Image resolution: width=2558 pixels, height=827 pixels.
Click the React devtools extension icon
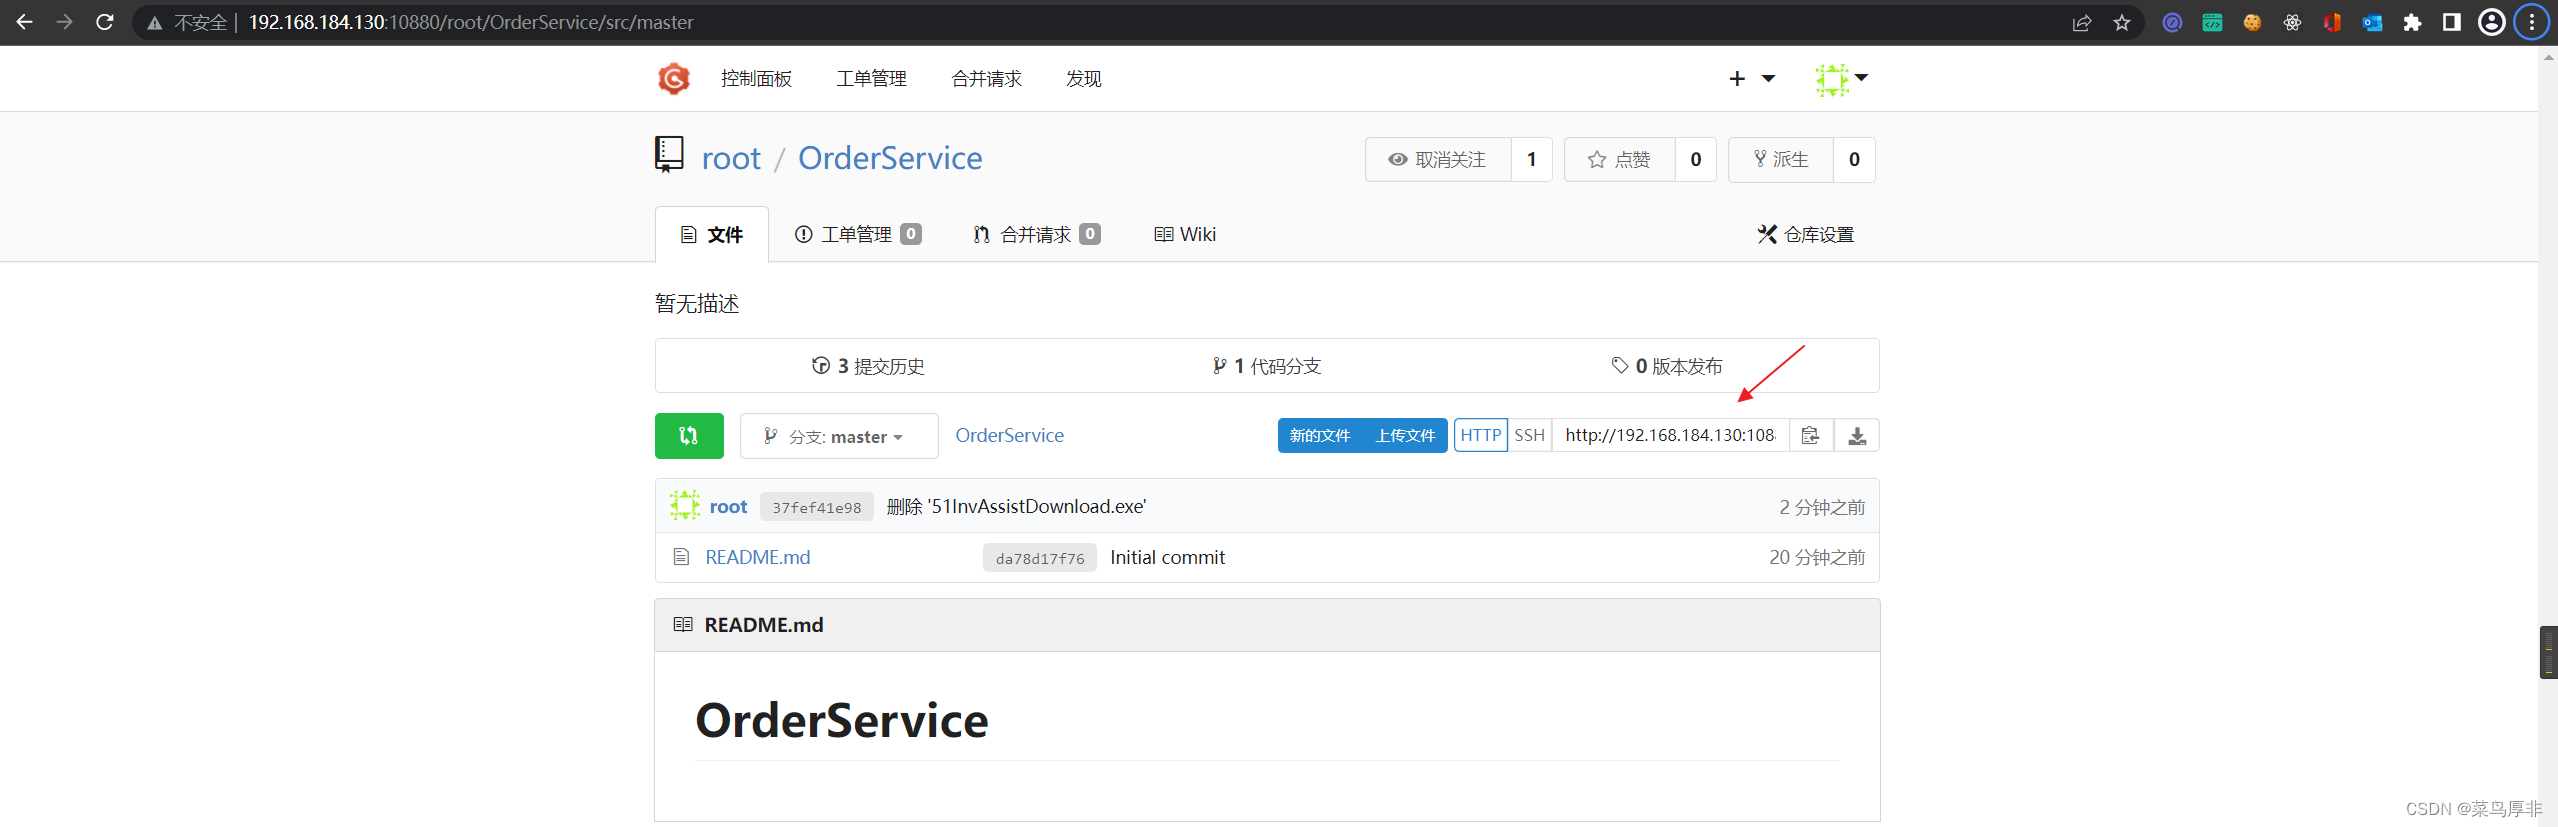[2292, 22]
